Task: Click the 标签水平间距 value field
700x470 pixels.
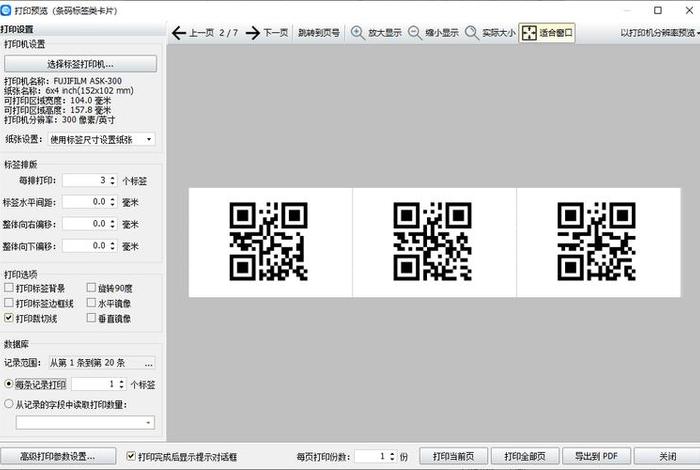Action: click(x=85, y=202)
